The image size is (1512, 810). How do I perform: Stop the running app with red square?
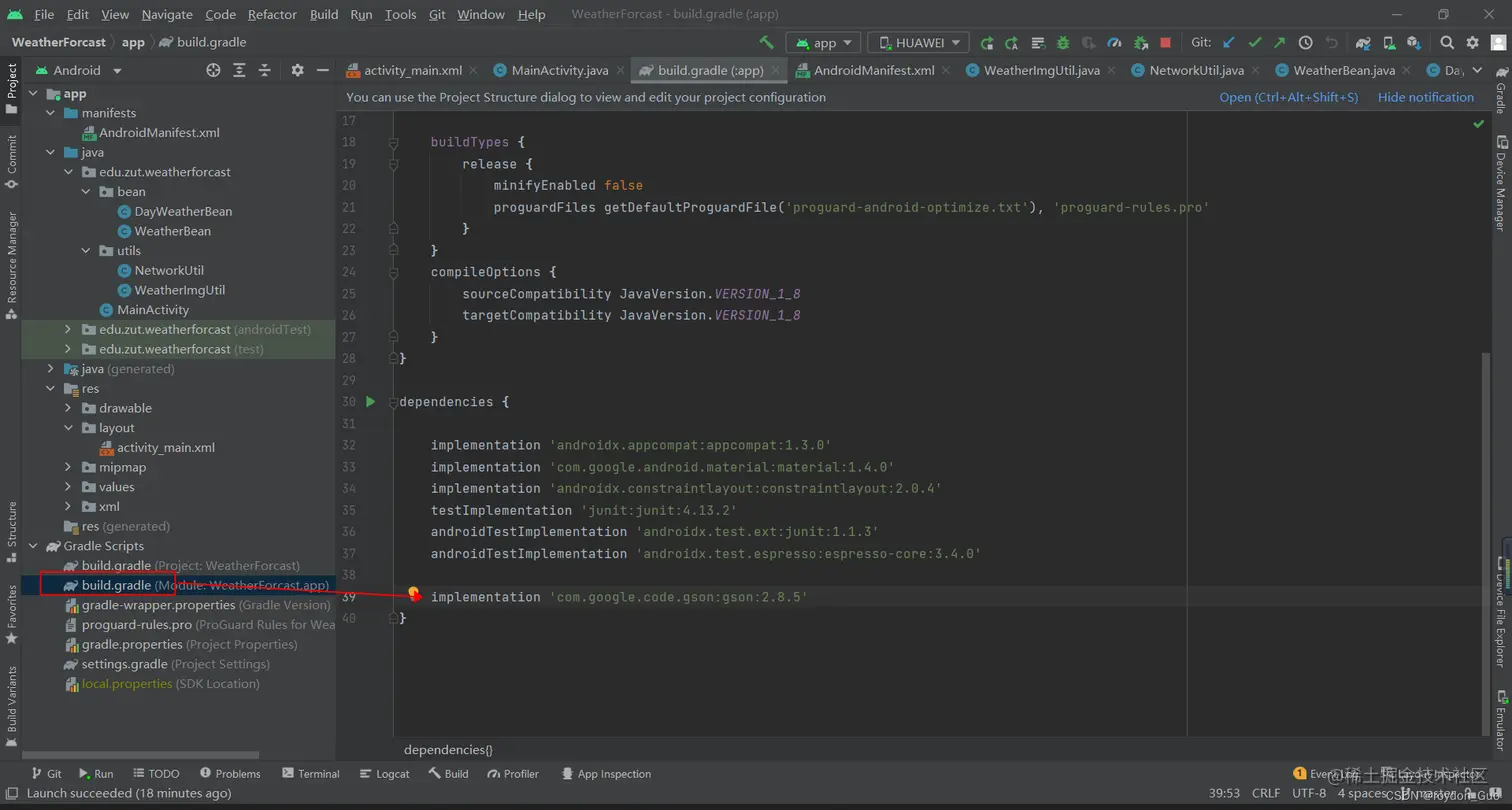point(1165,43)
